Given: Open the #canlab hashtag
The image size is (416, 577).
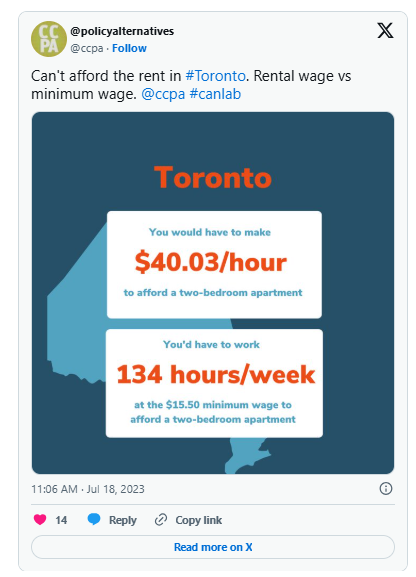Looking at the screenshot, I should coord(215,94).
